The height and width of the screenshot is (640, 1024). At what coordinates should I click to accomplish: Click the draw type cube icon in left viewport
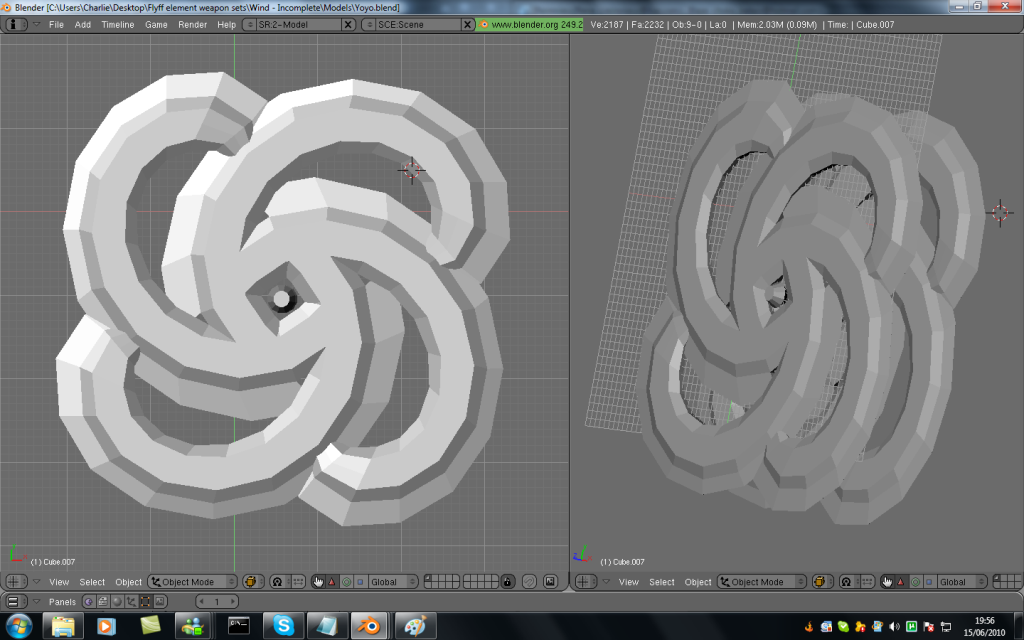tap(251, 582)
